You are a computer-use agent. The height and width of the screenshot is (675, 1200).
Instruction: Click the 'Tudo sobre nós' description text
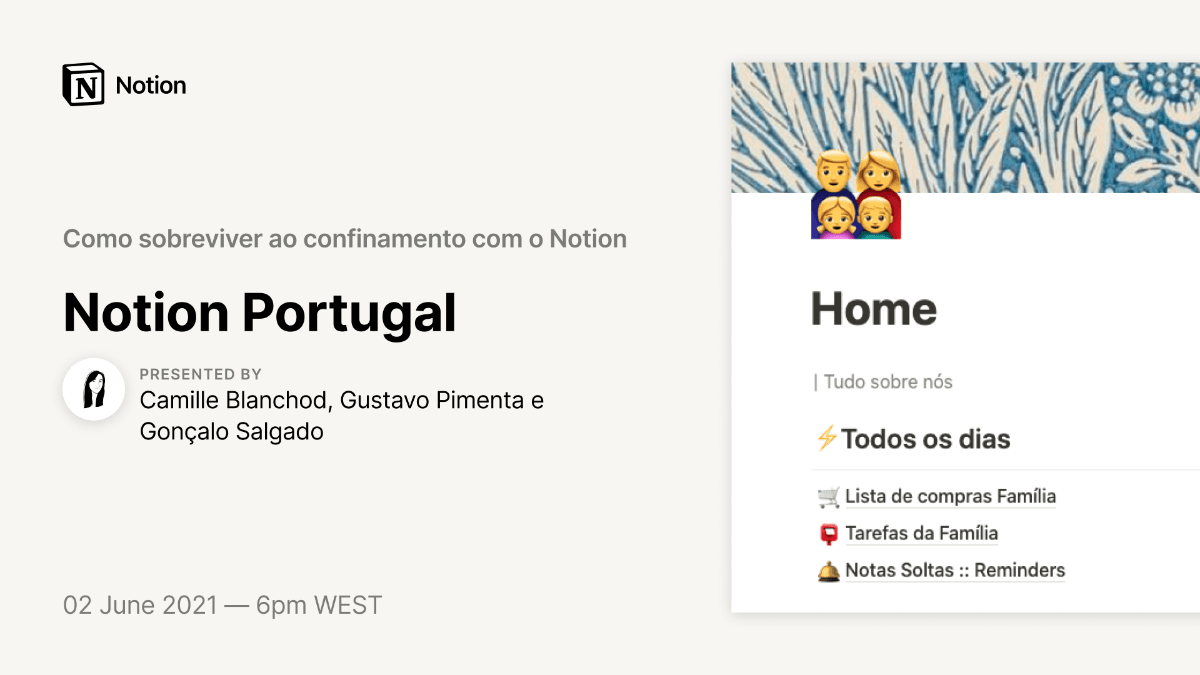883,382
